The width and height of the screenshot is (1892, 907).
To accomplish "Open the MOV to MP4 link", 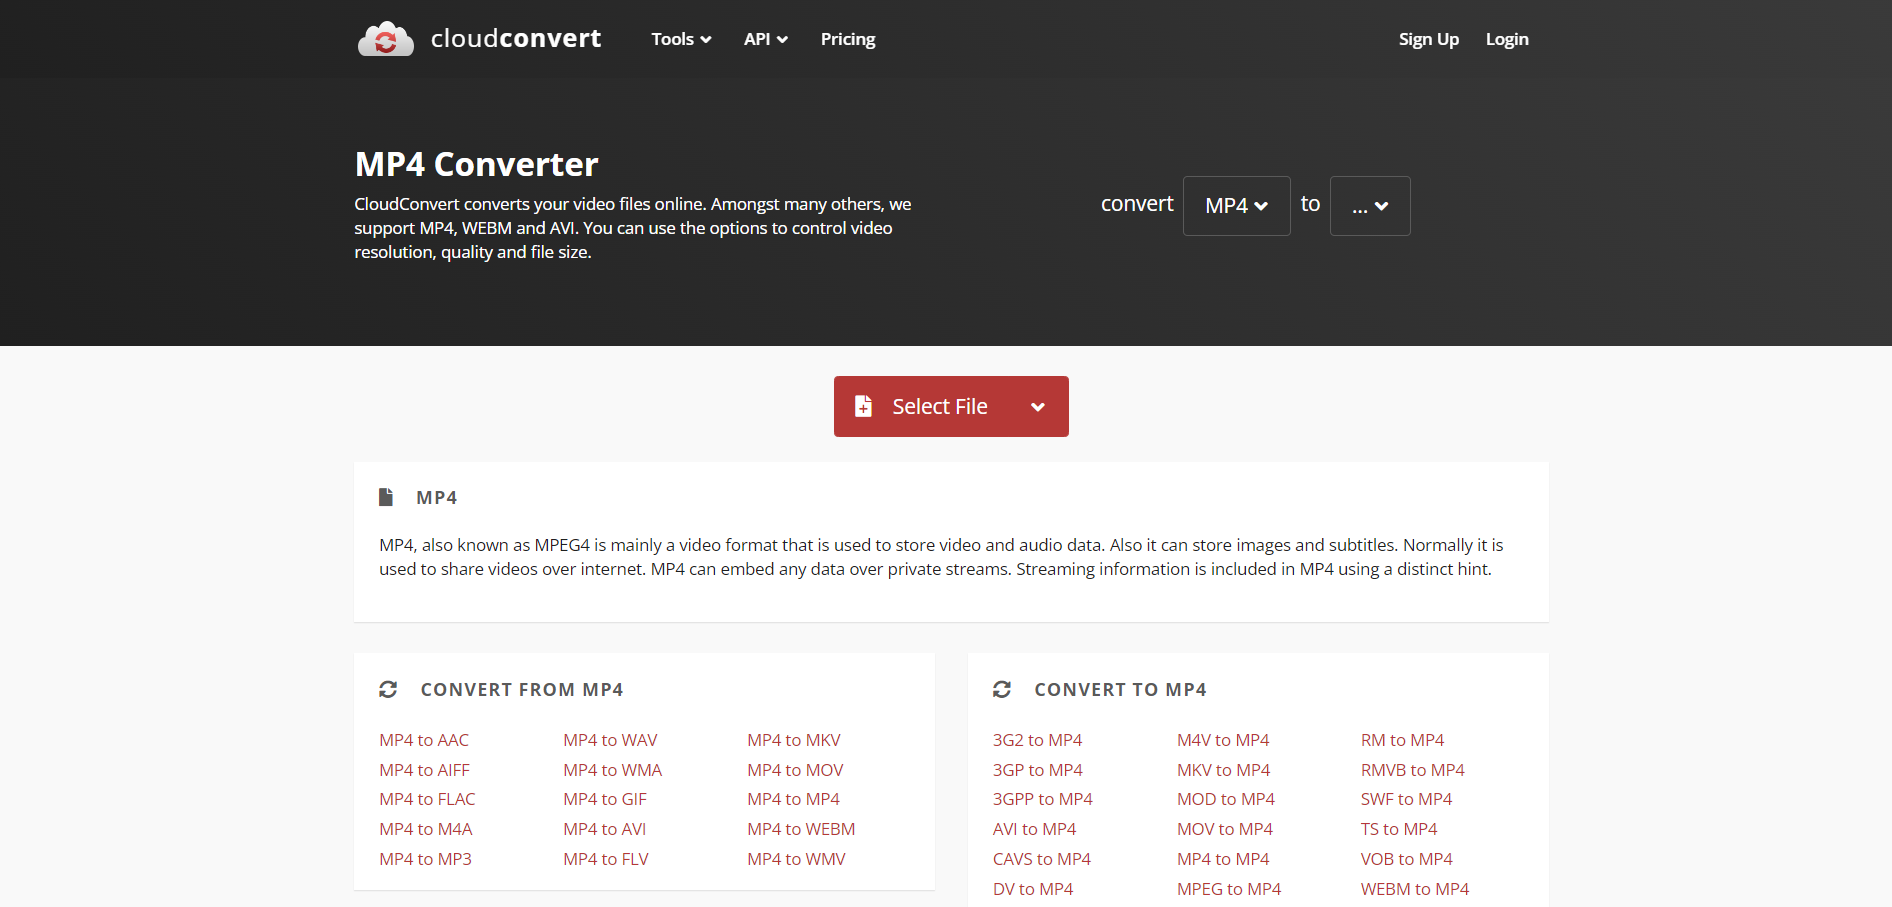I will click(x=1225, y=829).
